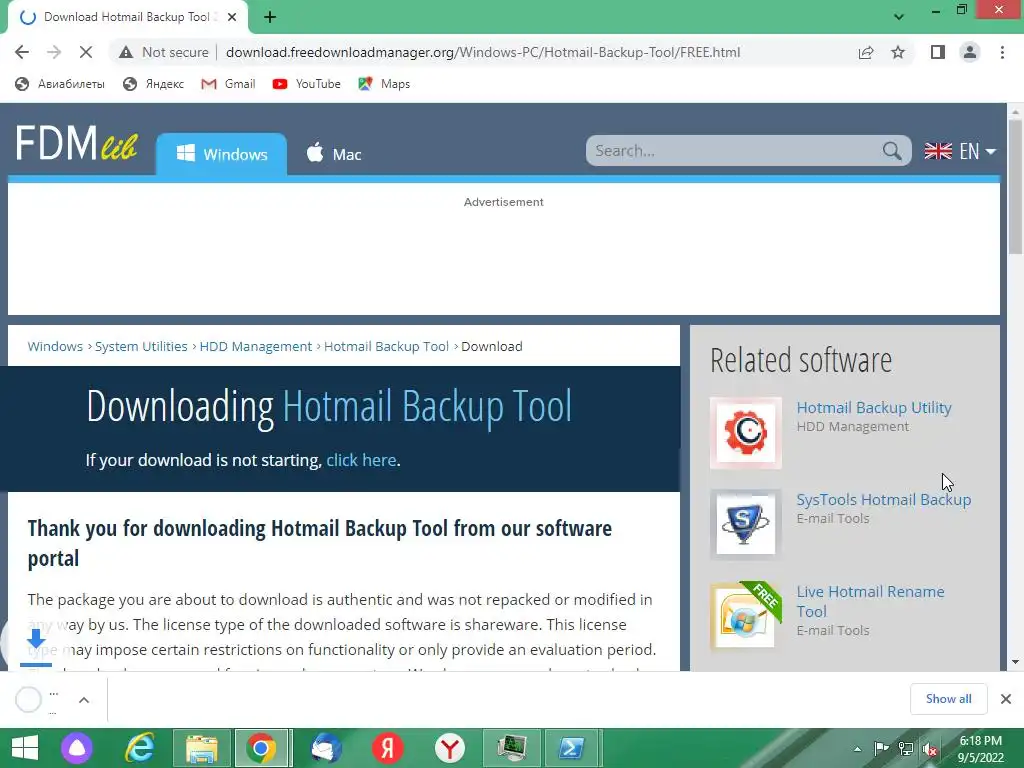Click the Live Hotmail Rename Tool thumbnail
The image size is (1024, 768).
[x=746, y=616]
